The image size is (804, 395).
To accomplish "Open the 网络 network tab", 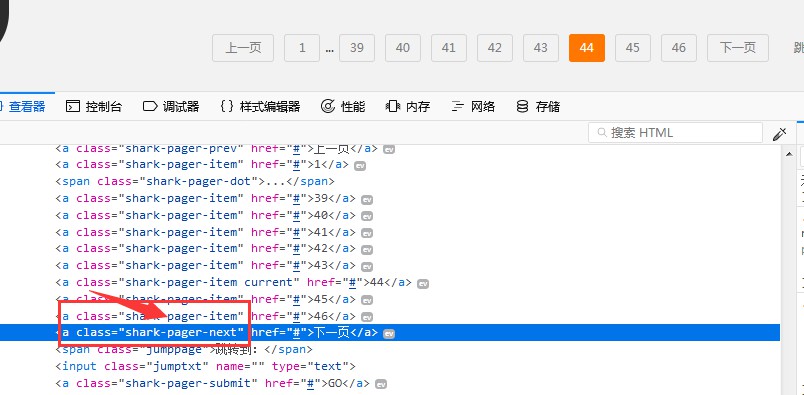I will [473, 107].
